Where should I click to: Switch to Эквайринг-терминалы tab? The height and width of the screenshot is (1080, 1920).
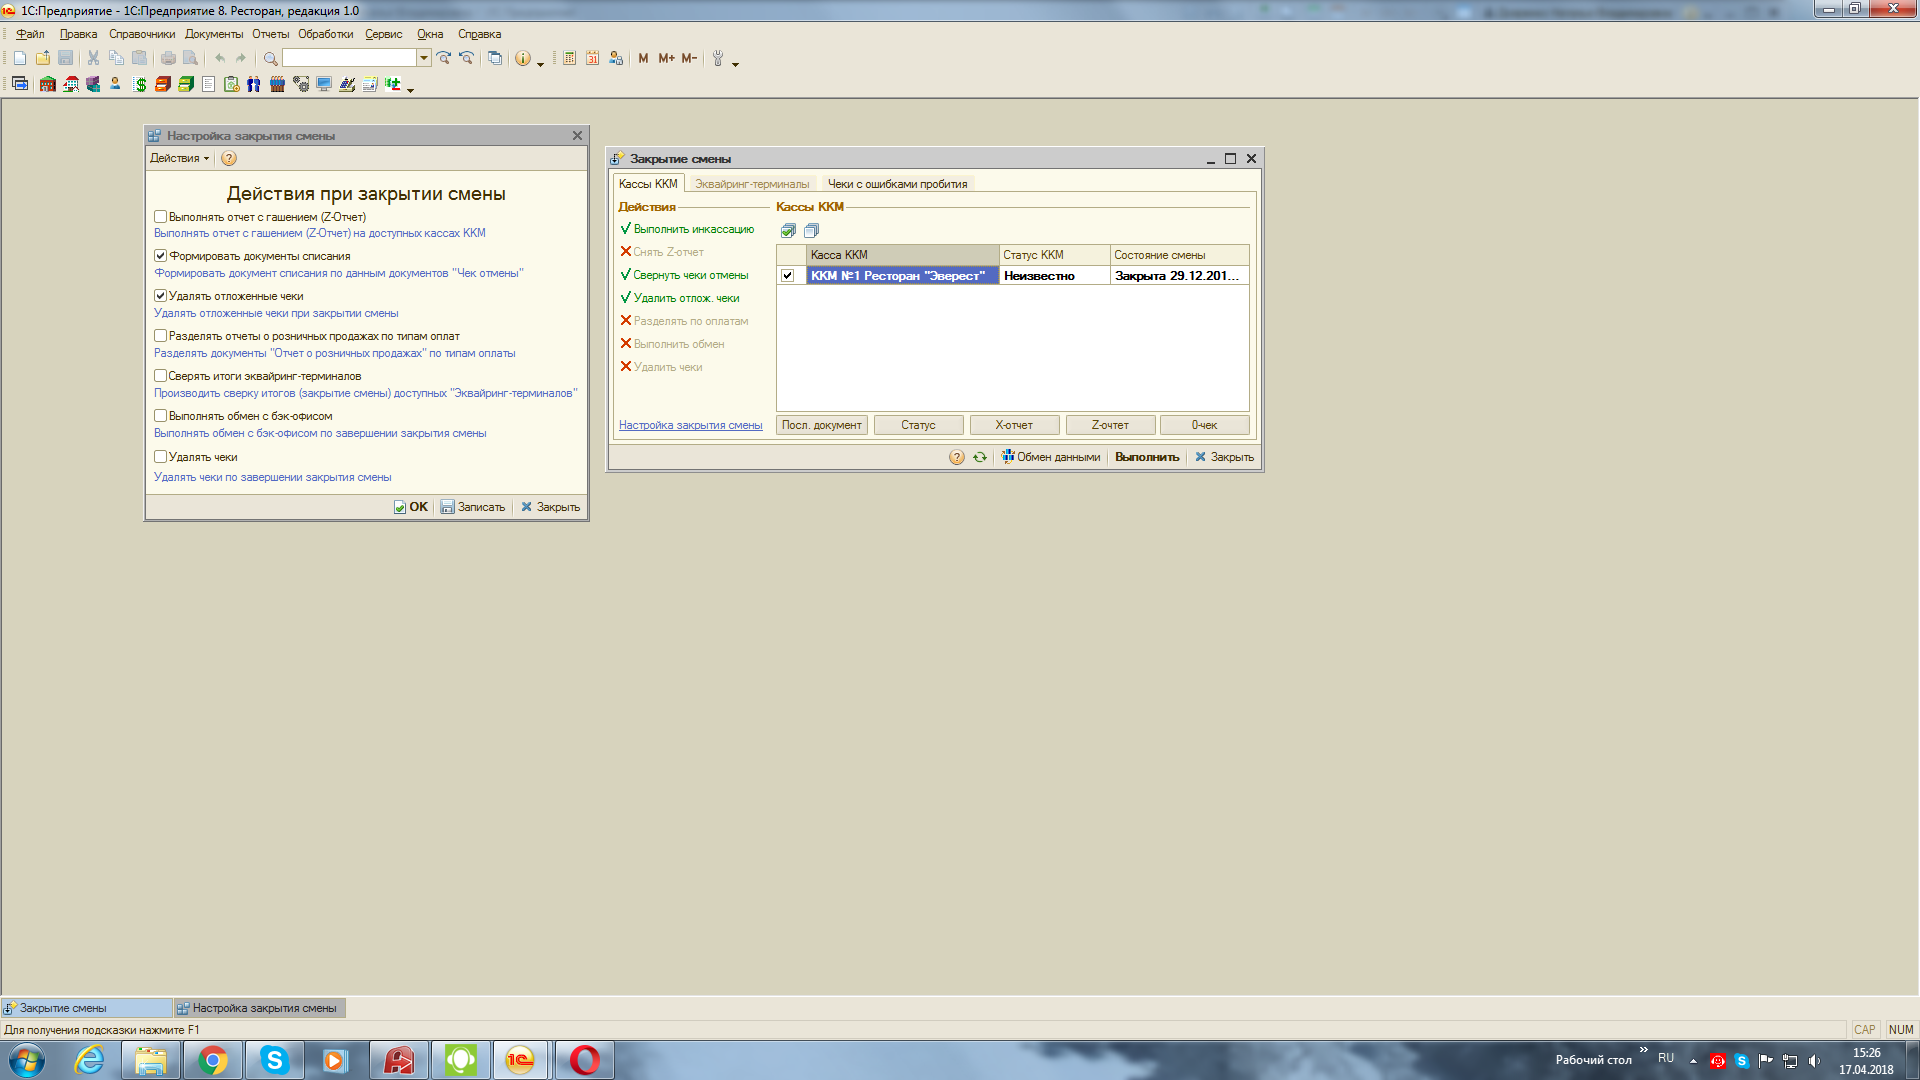pyautogui.click(x=752, y=184)
